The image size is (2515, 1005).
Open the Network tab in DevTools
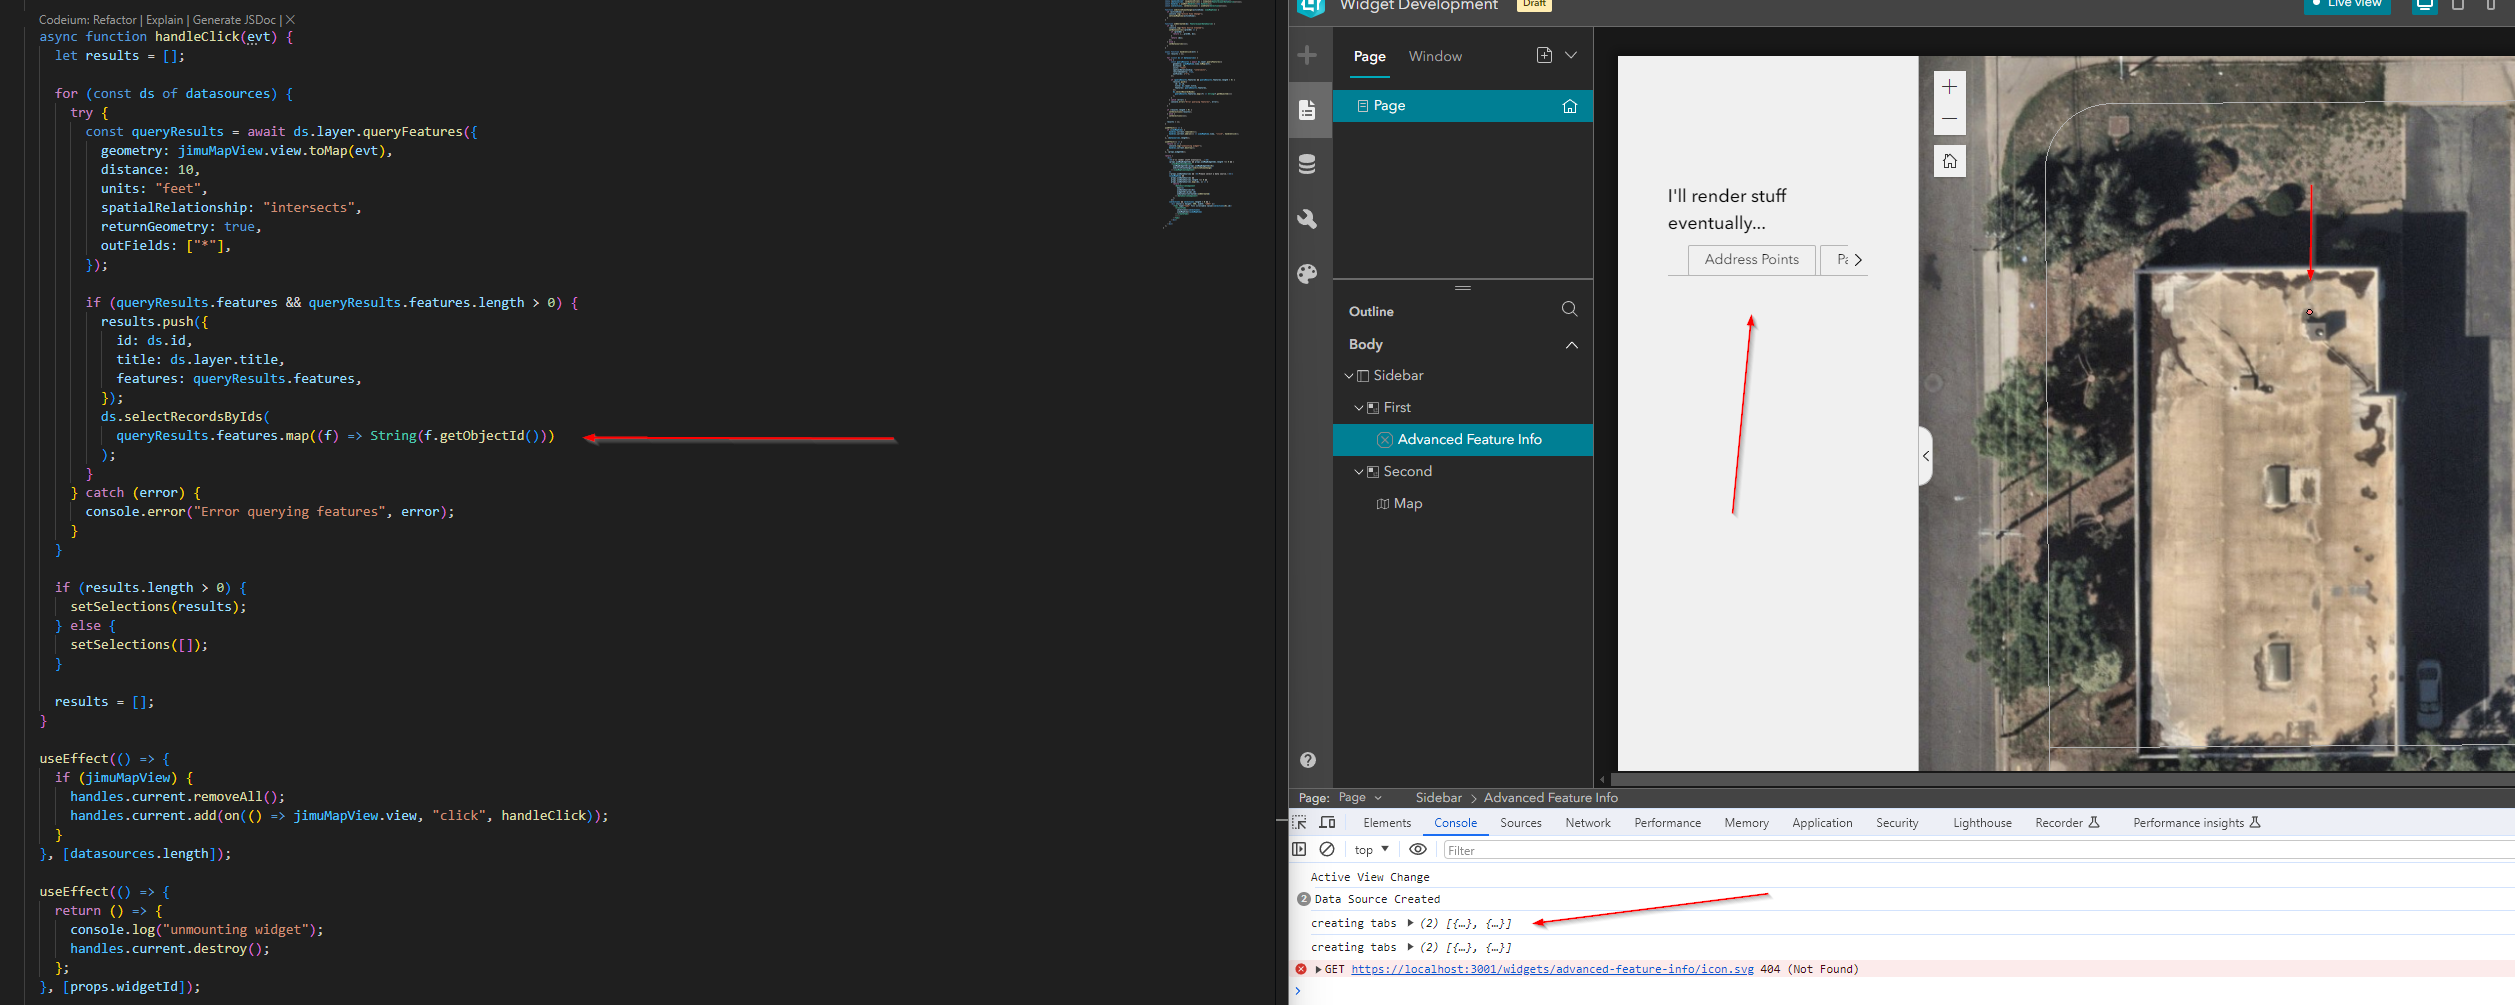point(1587,822)
